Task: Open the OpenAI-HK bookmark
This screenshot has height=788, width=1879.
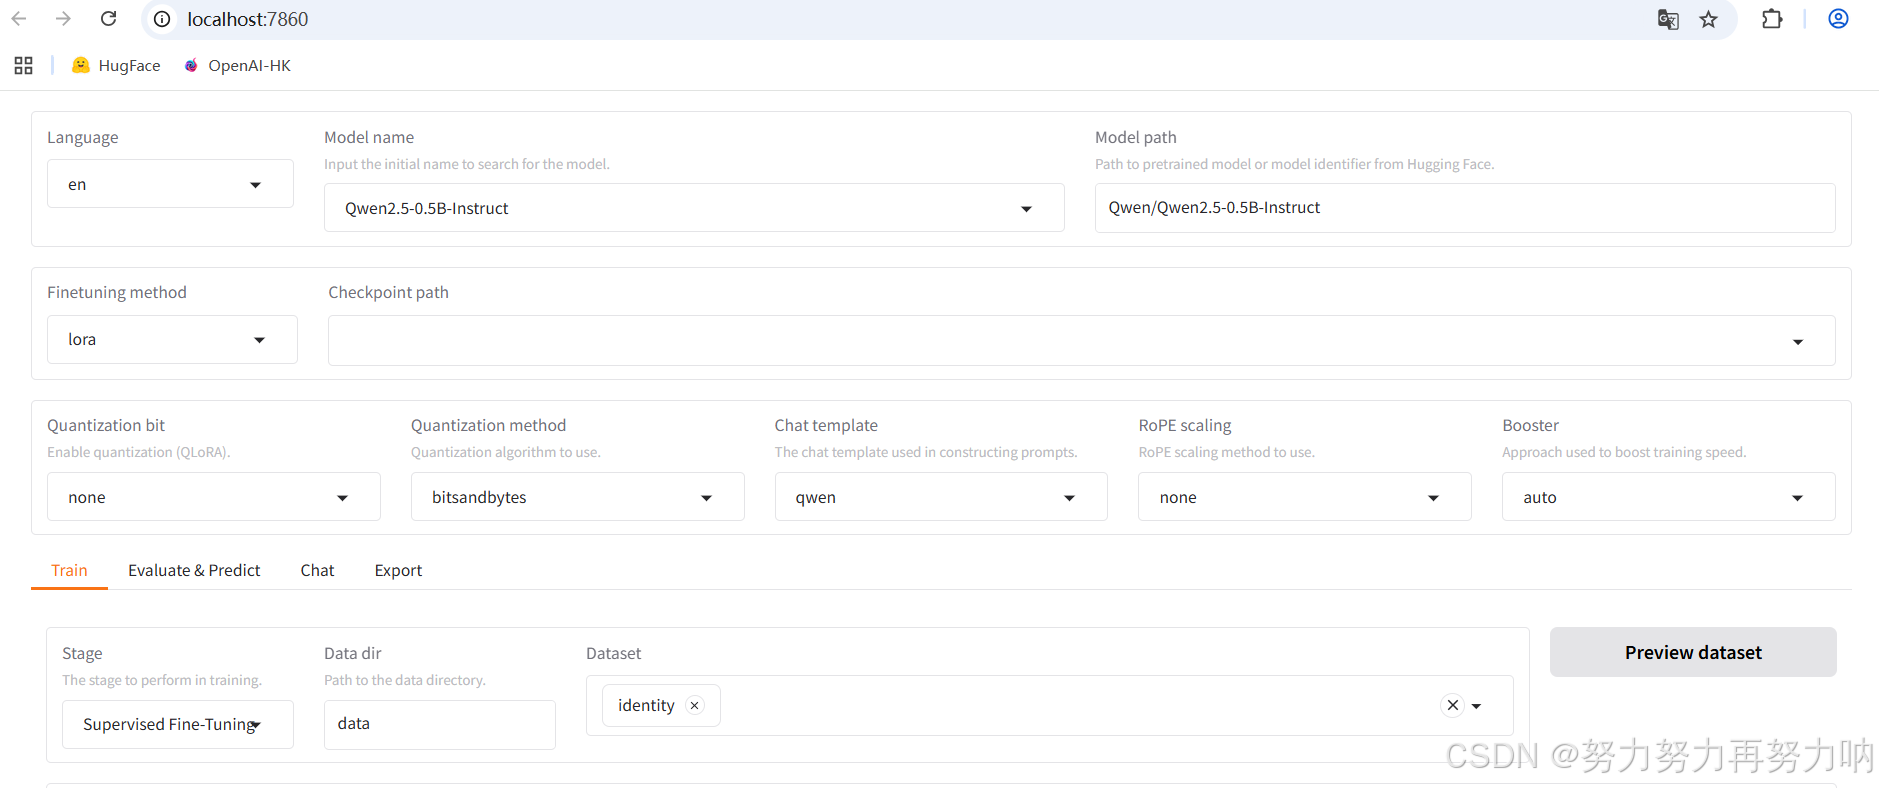Action: [x=237, y=65]
